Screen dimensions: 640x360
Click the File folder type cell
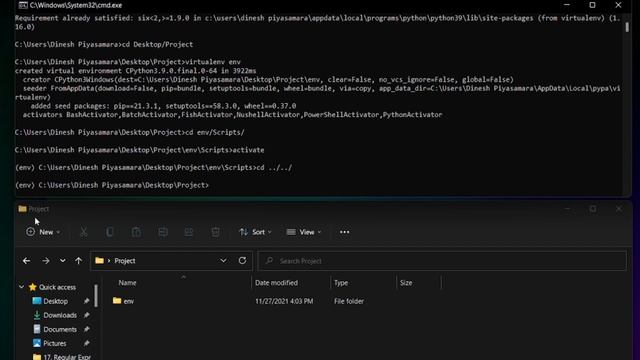tap(349, 301)
